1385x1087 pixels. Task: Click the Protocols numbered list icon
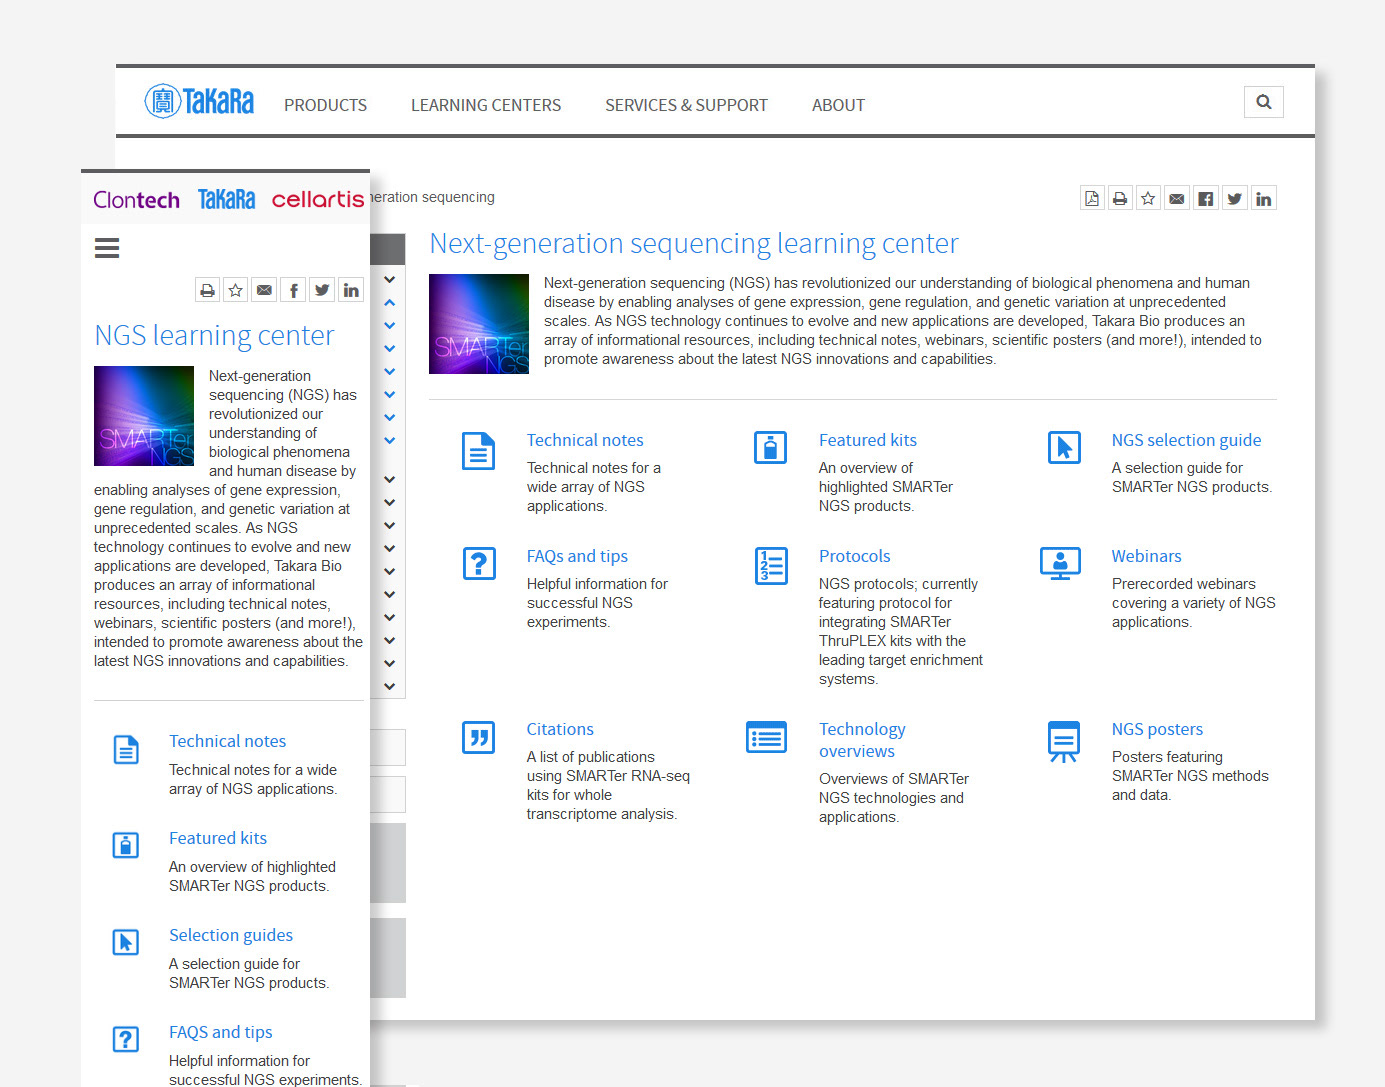click(771, 566)
